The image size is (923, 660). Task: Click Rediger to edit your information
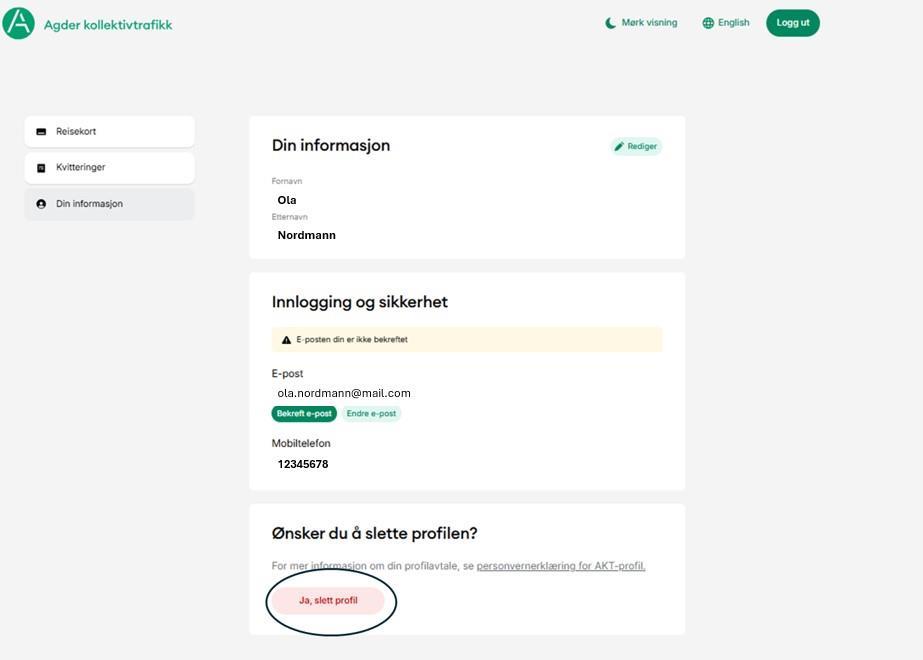click(x=637, y=147)
